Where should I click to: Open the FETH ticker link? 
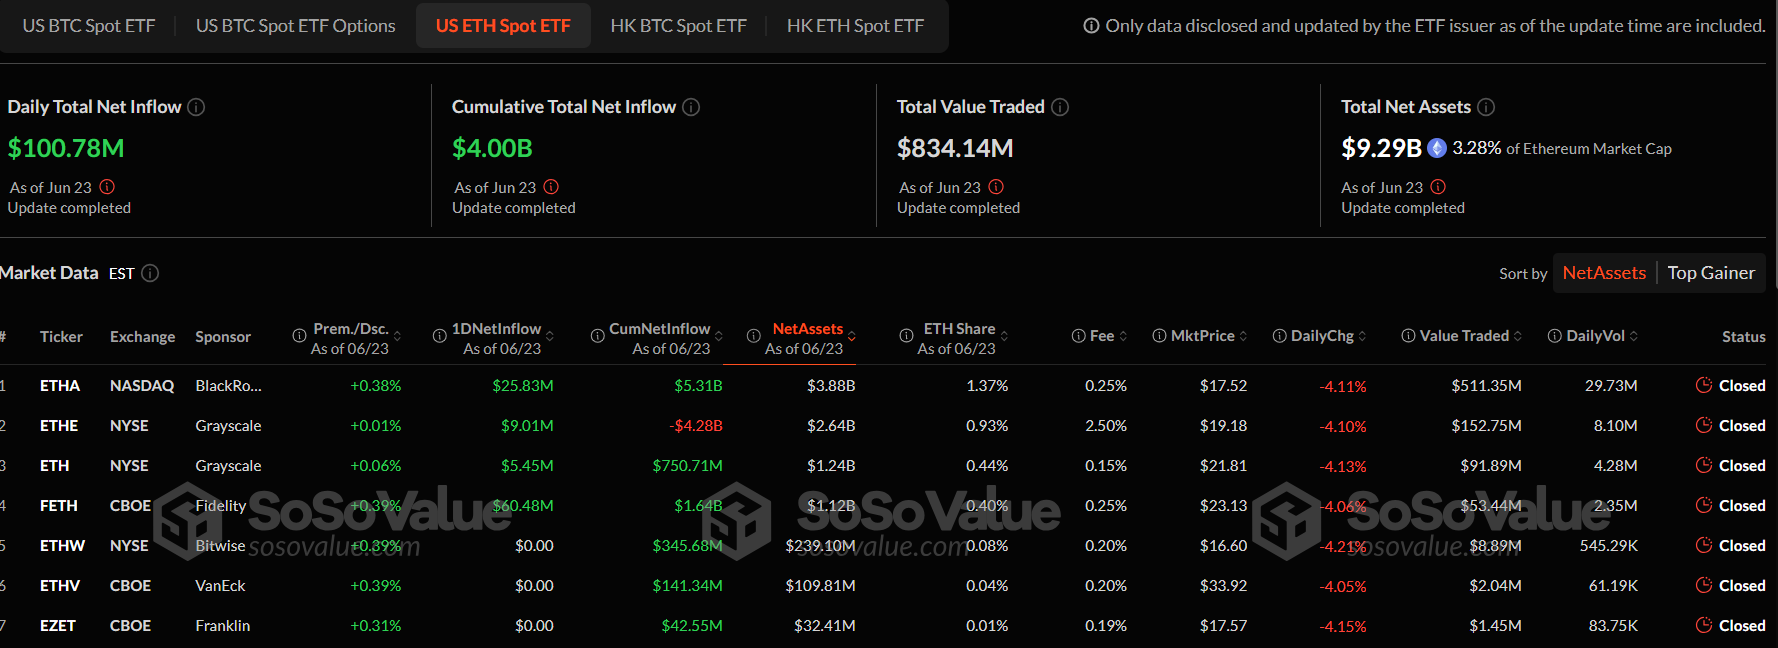tap(59, 505)
